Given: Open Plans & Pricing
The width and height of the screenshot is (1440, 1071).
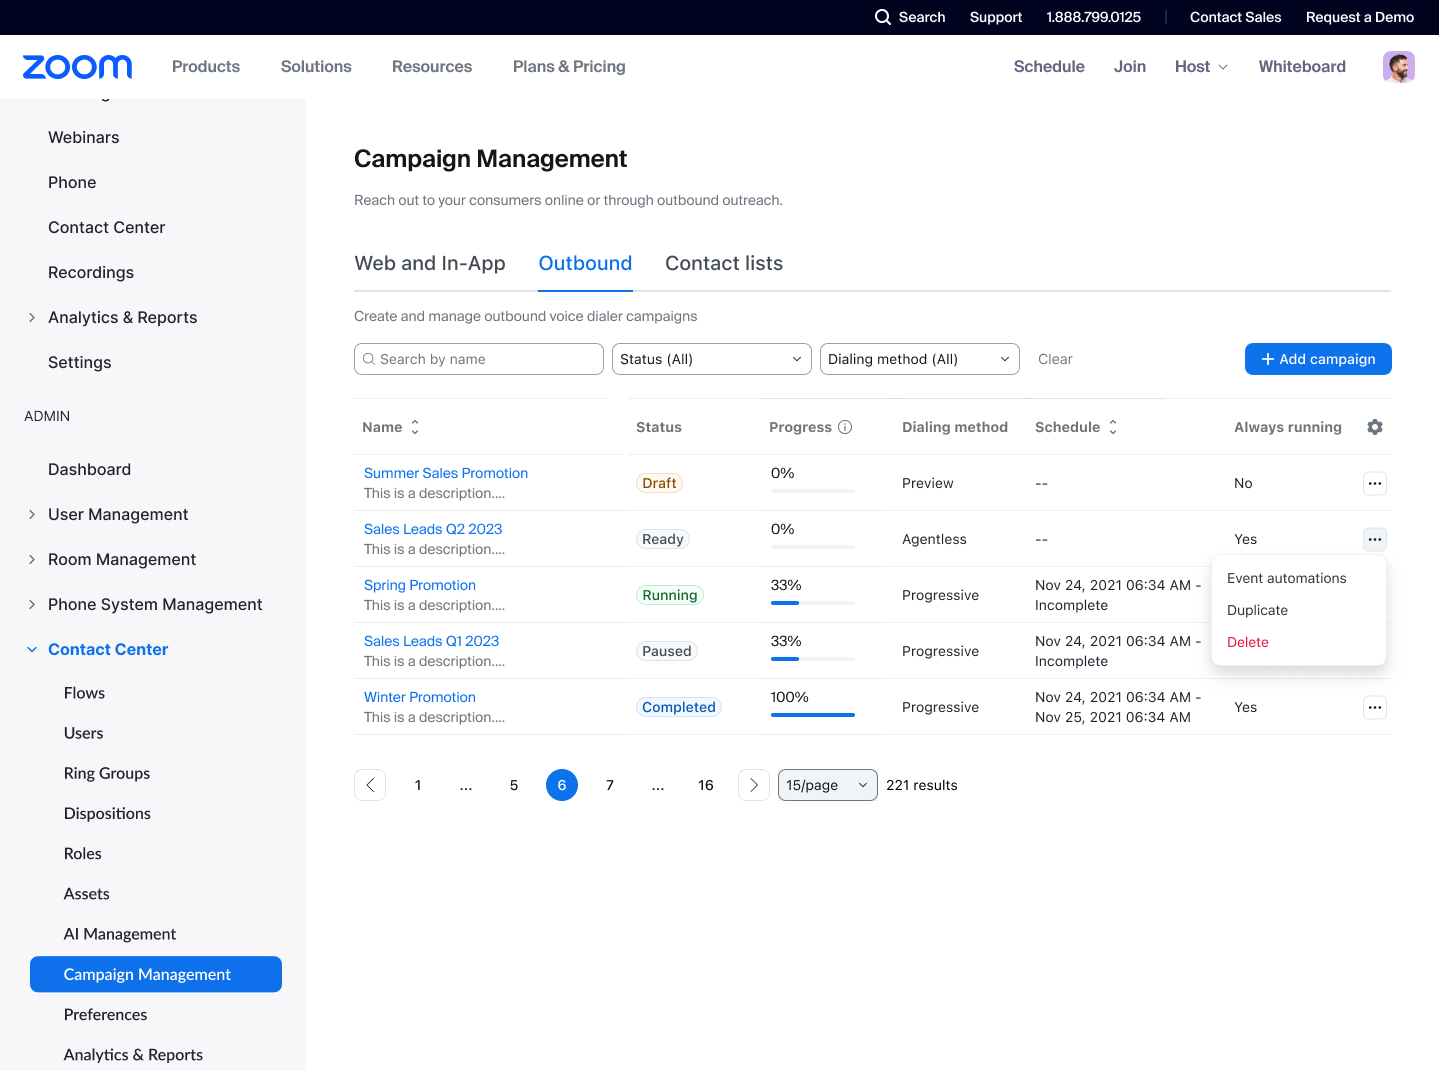Looking at the screenshot, I should 569,67.
